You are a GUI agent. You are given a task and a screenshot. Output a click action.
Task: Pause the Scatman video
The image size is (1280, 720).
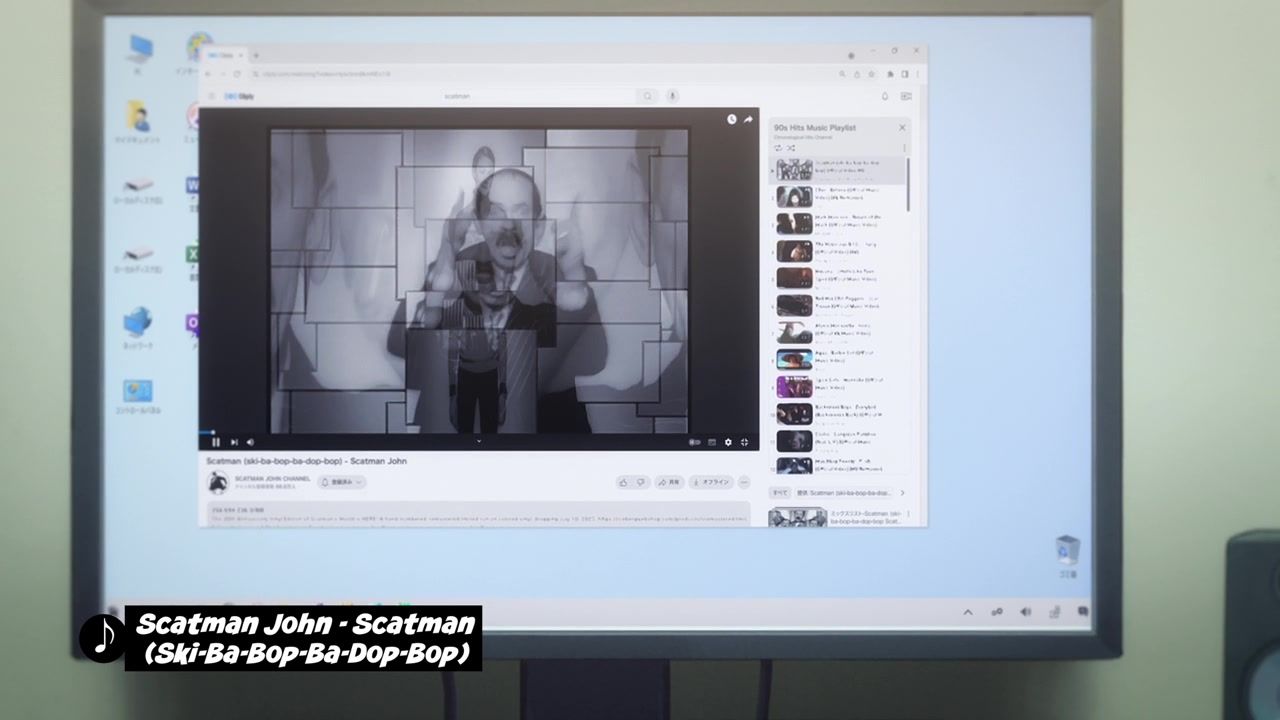coord(216,442)
